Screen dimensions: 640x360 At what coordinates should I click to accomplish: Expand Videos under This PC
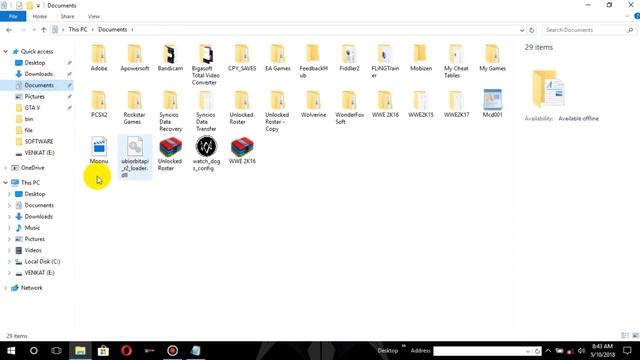9,250
